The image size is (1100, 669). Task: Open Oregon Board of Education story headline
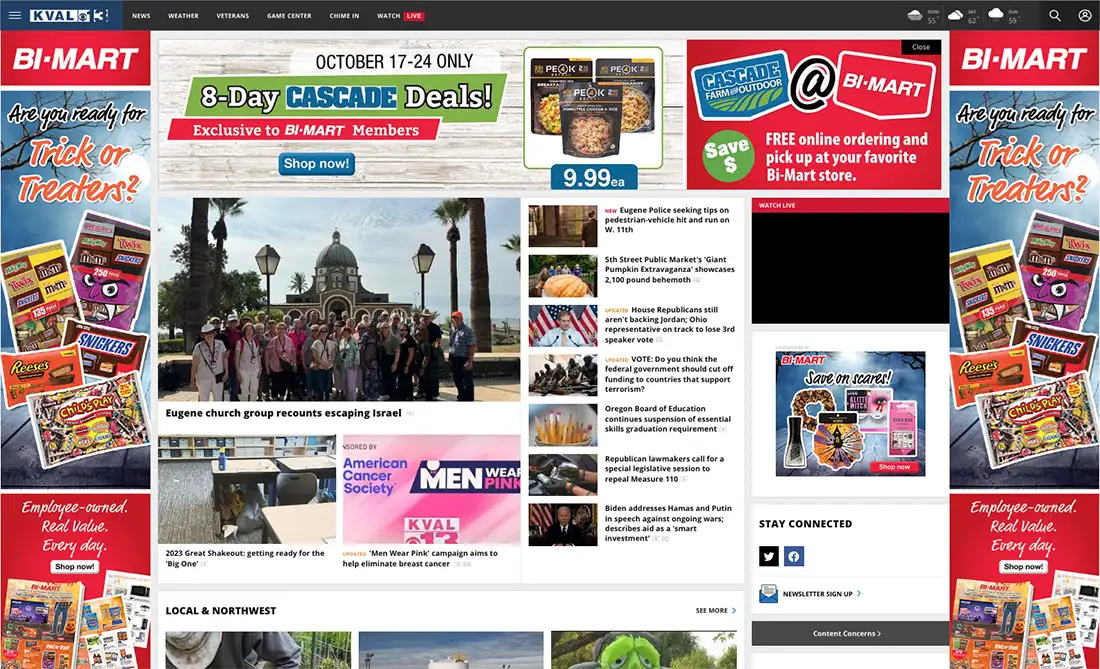pyautogui.click(x=668, y=419)
